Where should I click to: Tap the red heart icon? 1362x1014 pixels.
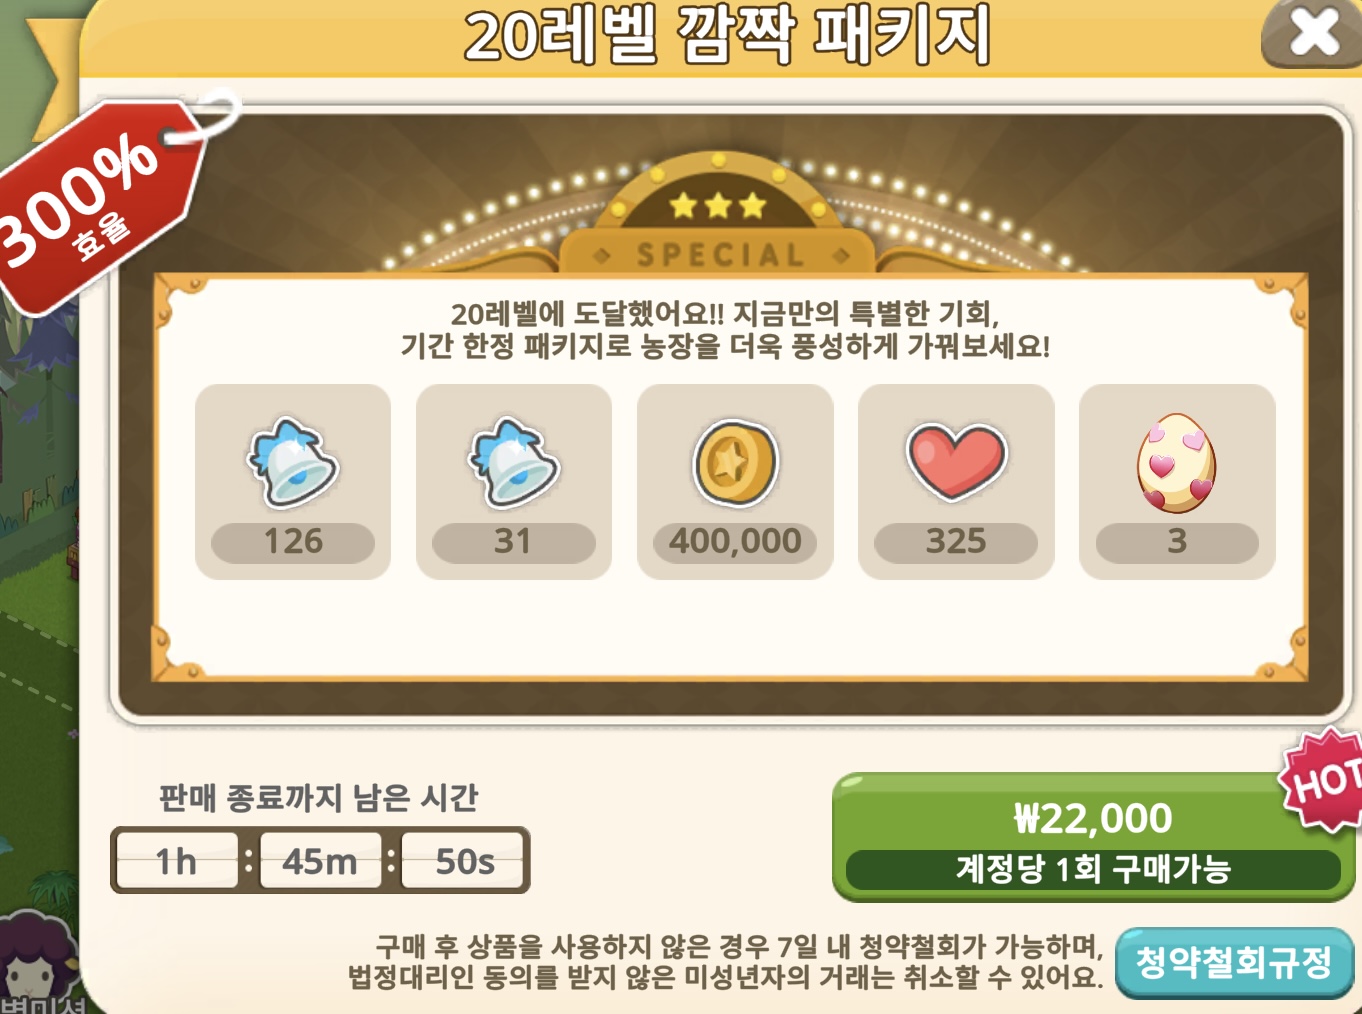click(x=957, y=460)
